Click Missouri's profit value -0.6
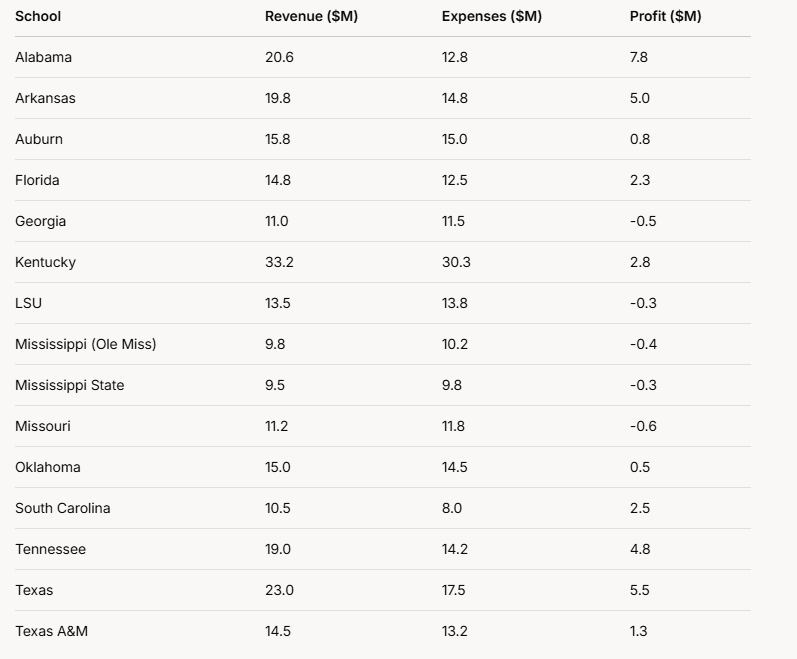This screenshot has width=797, height=659. pos(643,426)
